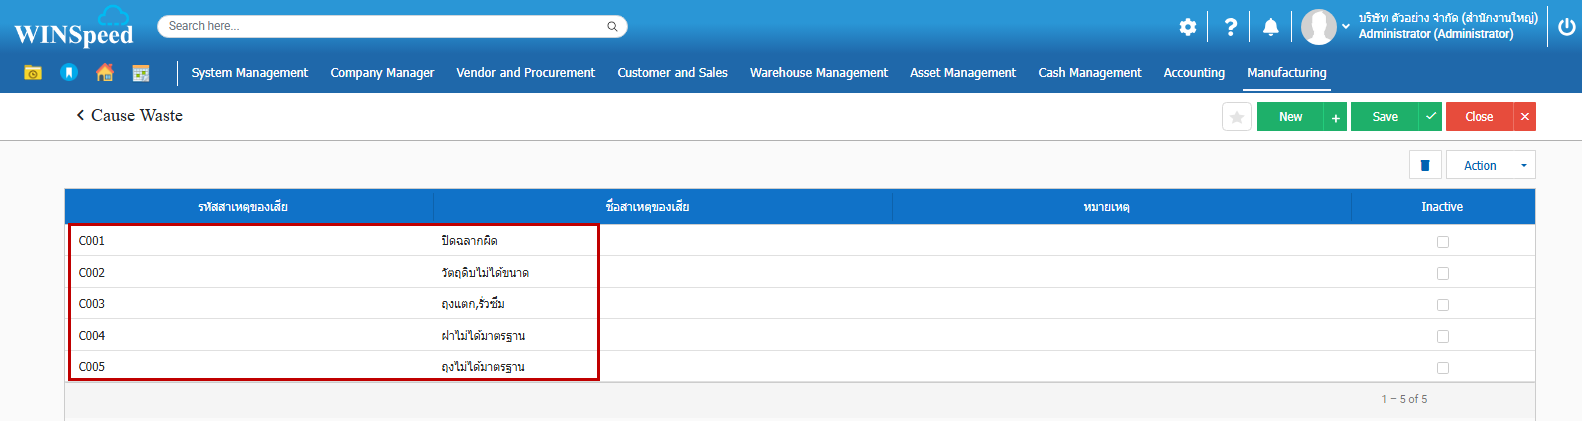Go to the home icon
The image size is (1582, 421).
click(105, 73)
